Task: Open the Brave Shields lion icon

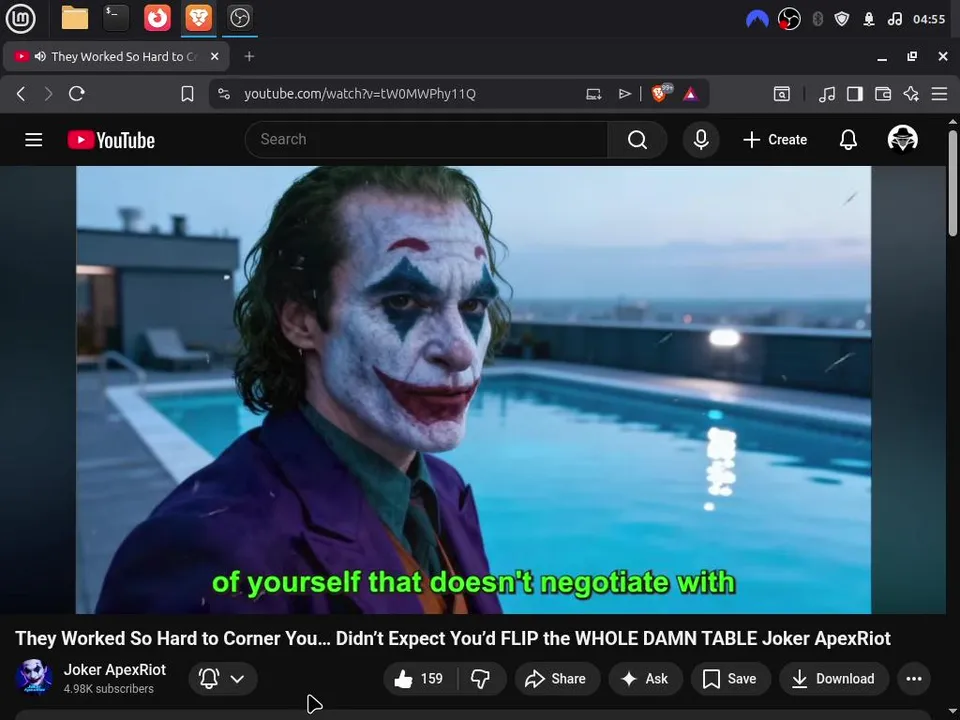Action: point(661,93)
